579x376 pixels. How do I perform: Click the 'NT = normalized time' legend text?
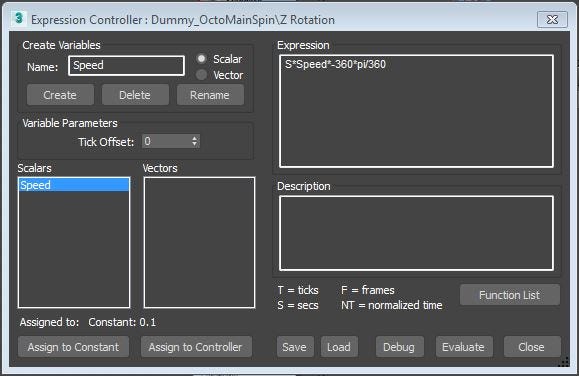392,305
